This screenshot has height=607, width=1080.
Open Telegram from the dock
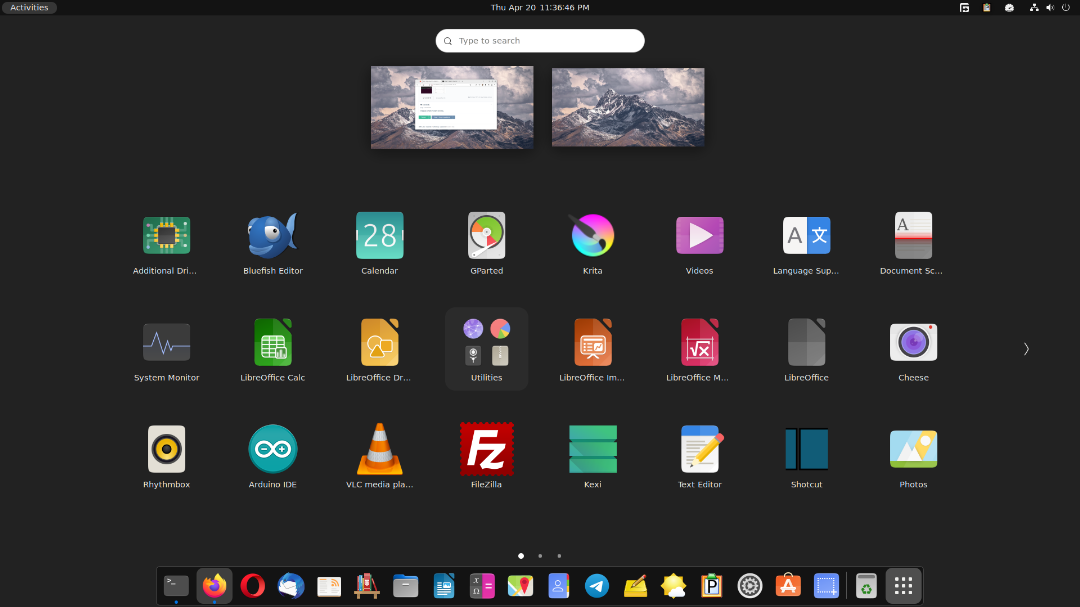(x=597, y=586)
